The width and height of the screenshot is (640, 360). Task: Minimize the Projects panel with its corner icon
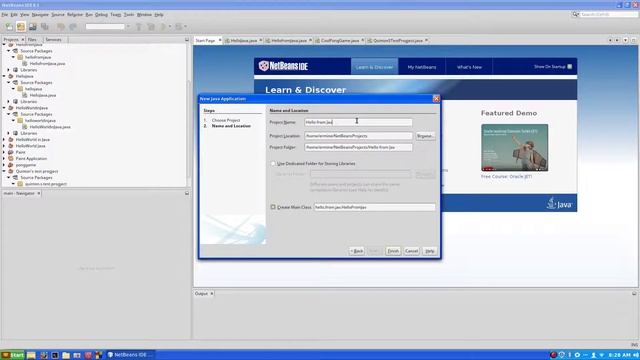pos(187,40)
